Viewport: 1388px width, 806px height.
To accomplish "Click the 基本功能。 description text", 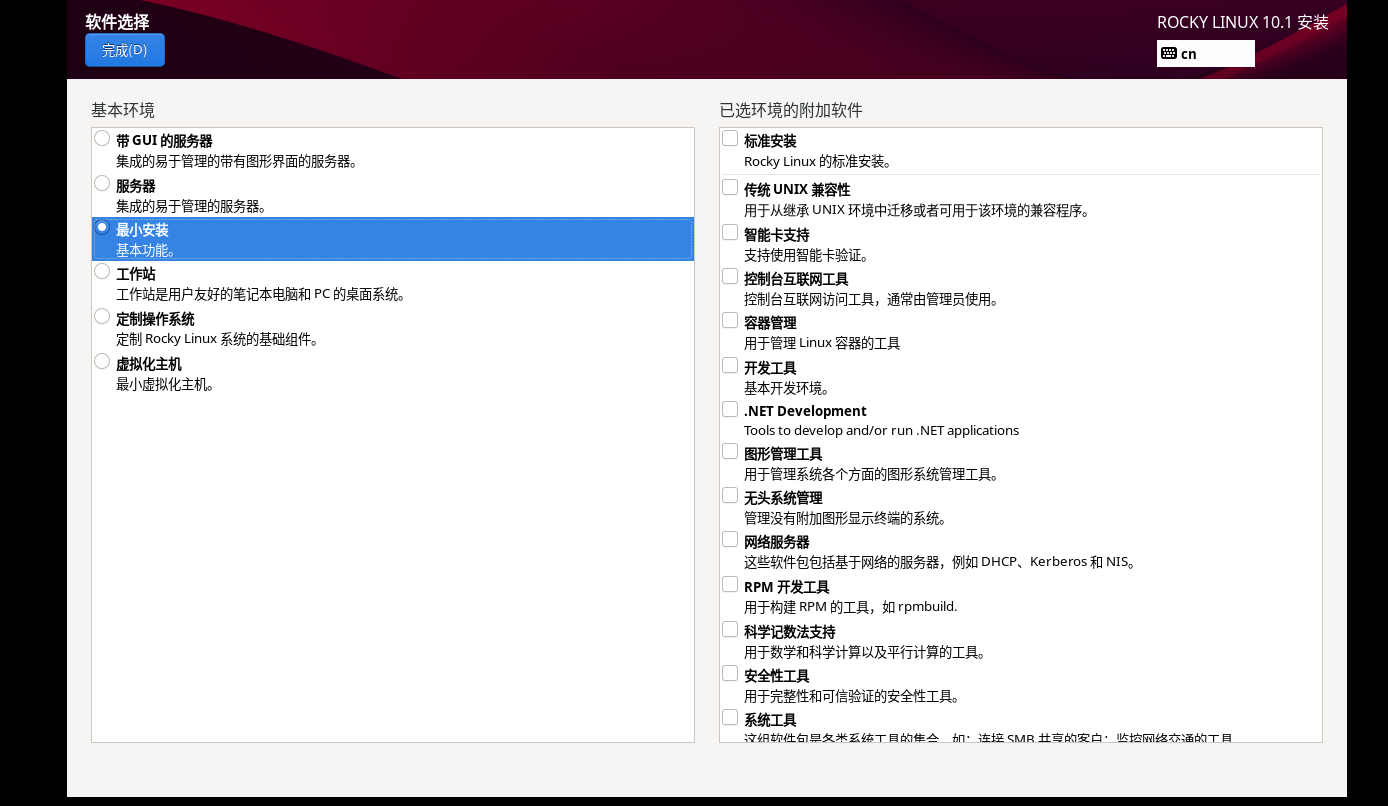I will 146,250.
